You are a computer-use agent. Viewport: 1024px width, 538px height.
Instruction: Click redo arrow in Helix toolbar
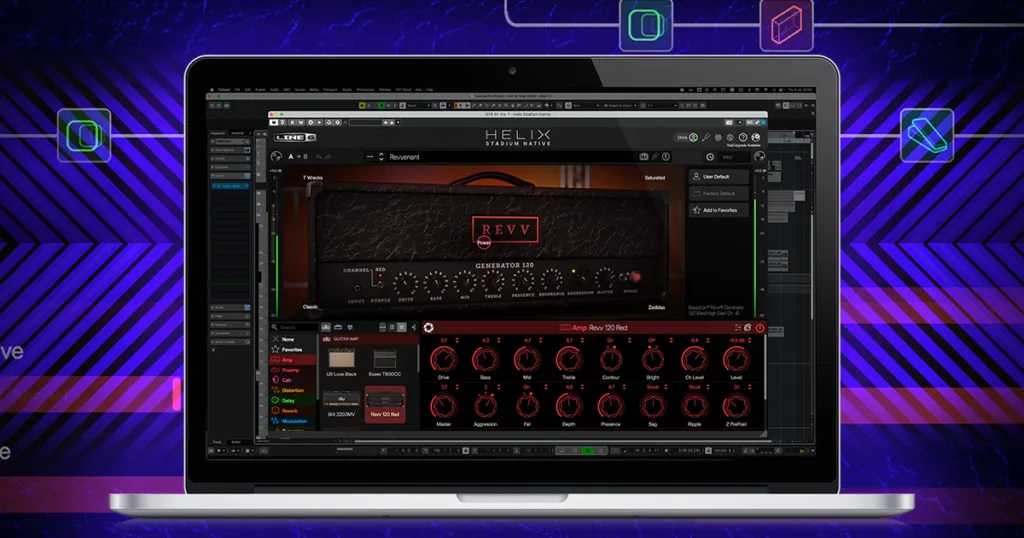click(328, 157)
